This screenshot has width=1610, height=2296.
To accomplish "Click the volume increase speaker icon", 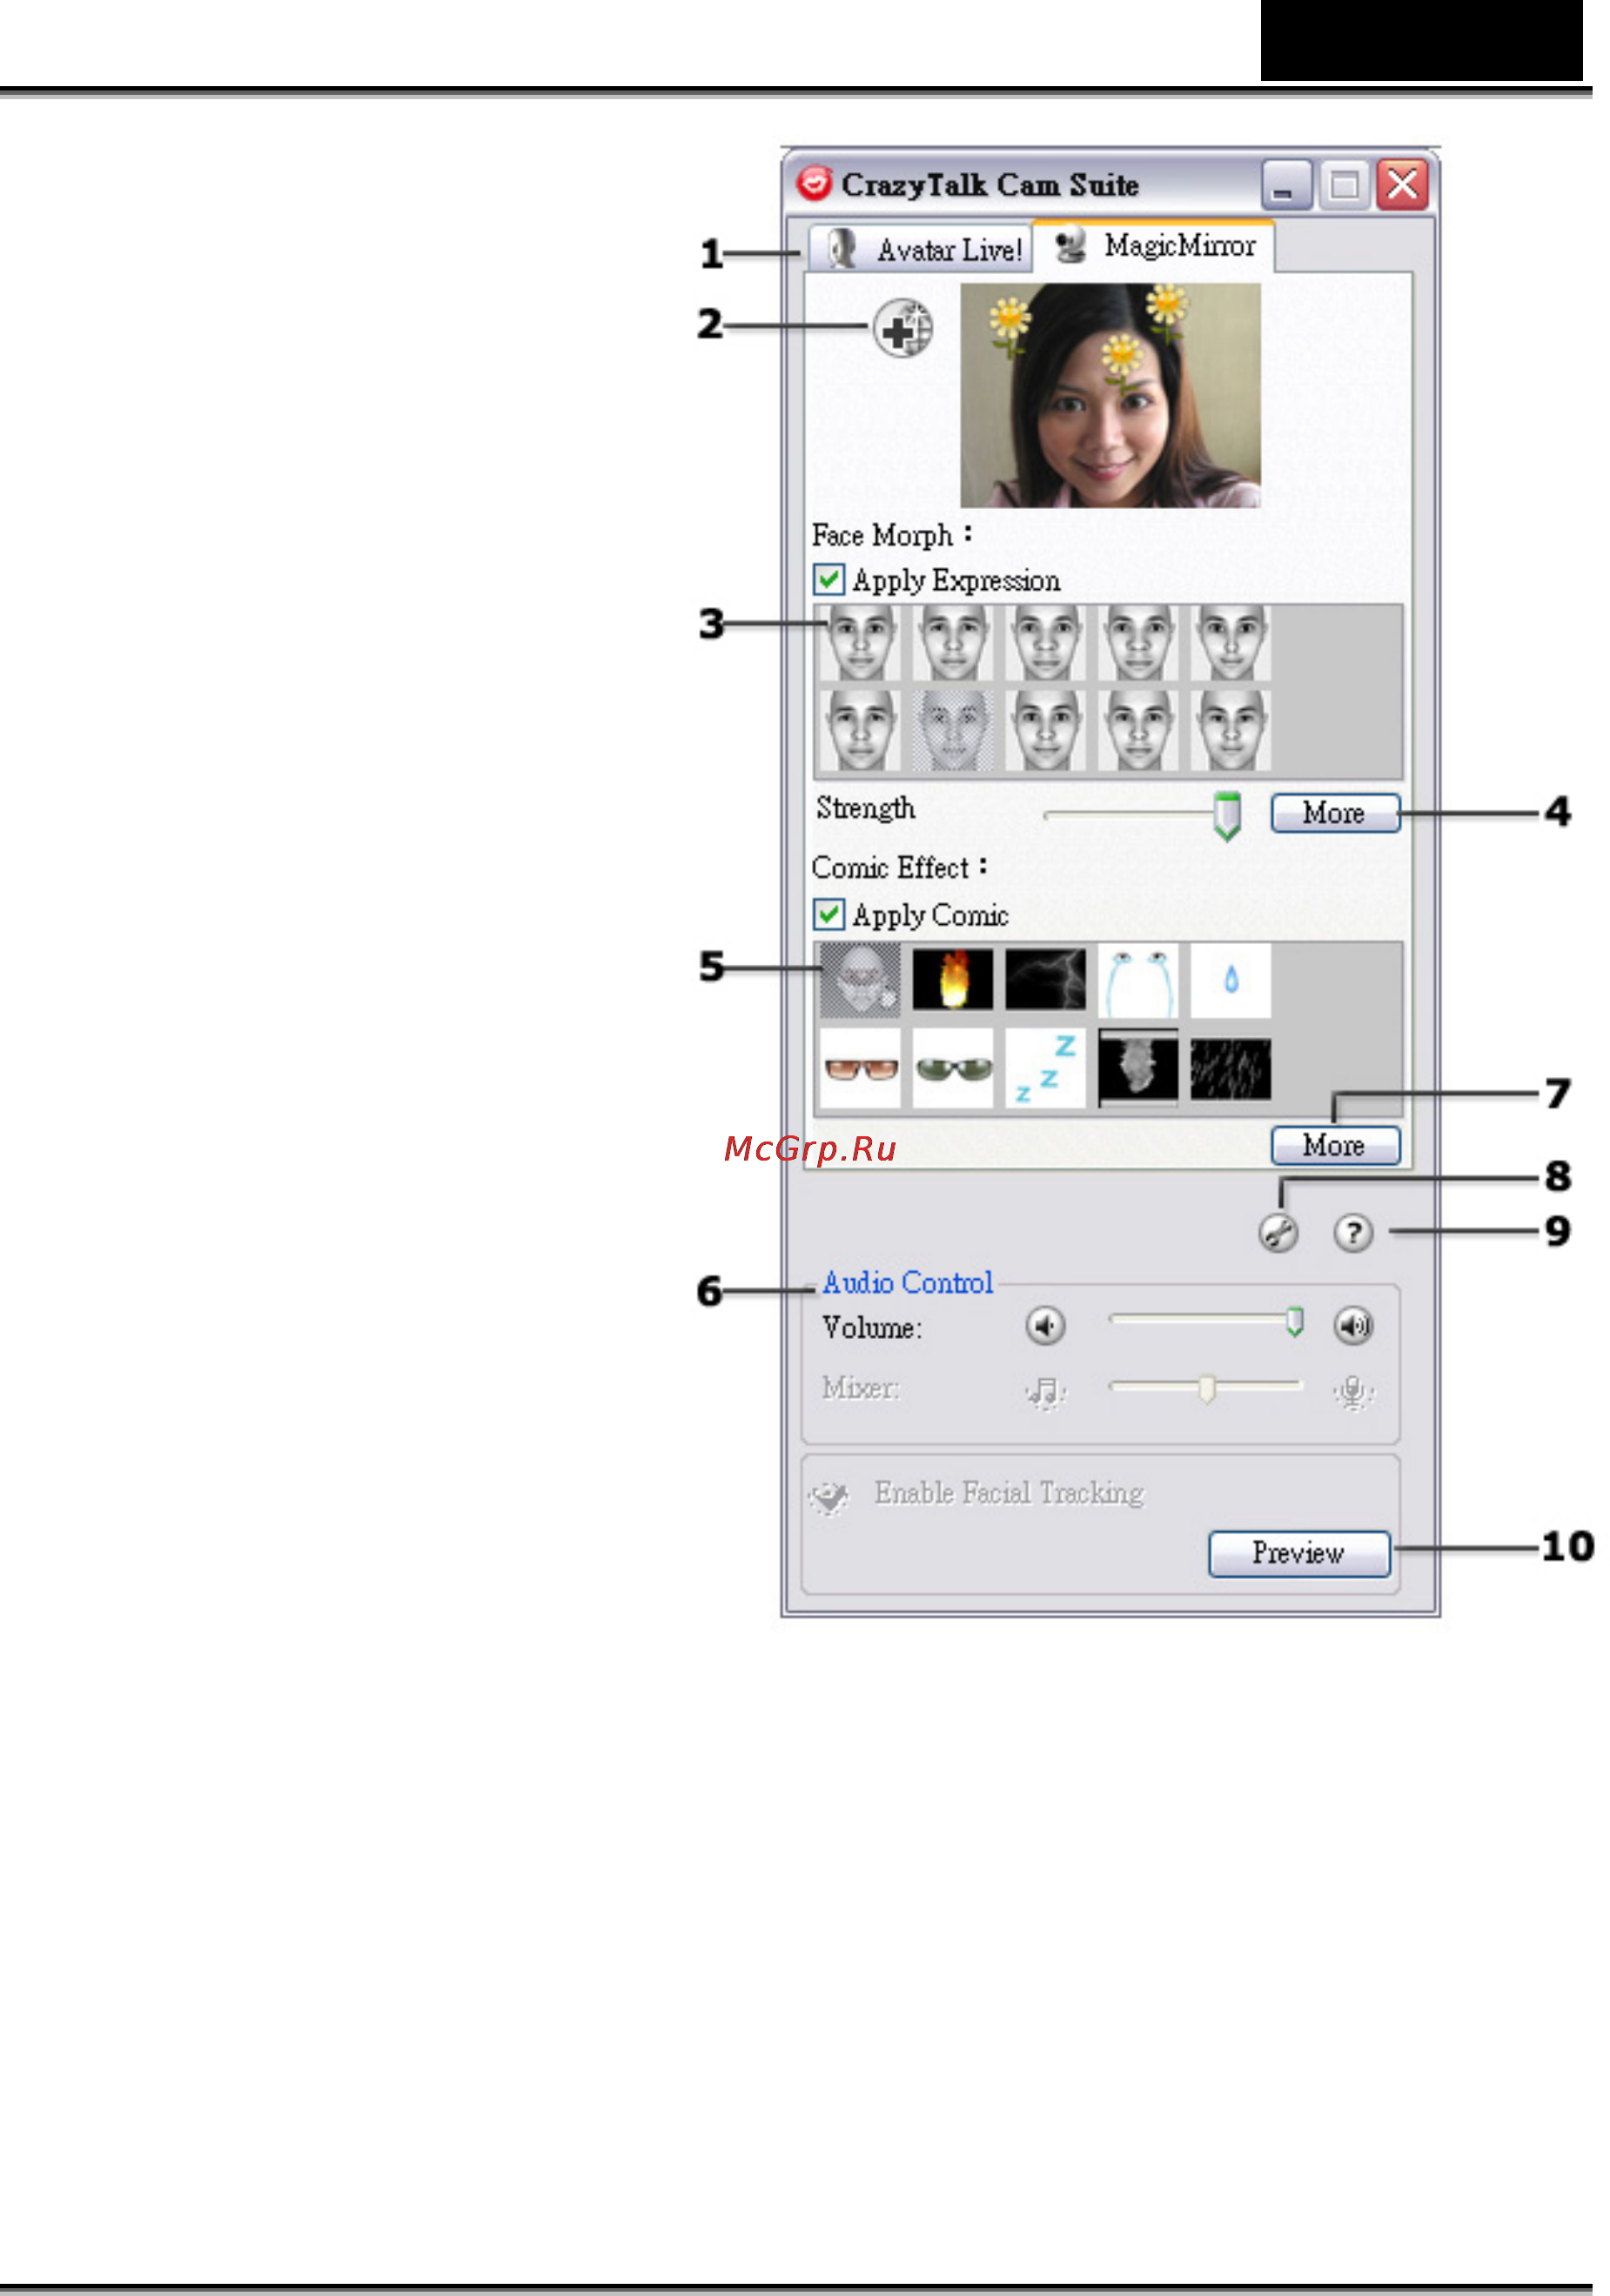I will click(1353, 1326).
